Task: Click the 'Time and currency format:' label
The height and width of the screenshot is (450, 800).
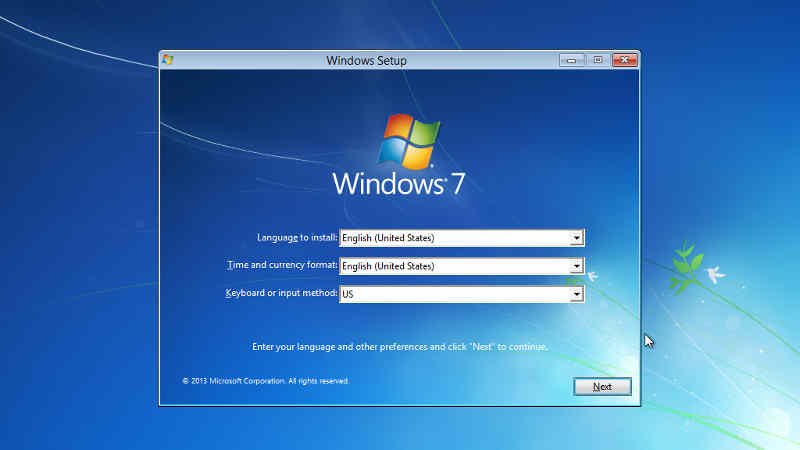Action: (x=282, y=265)
